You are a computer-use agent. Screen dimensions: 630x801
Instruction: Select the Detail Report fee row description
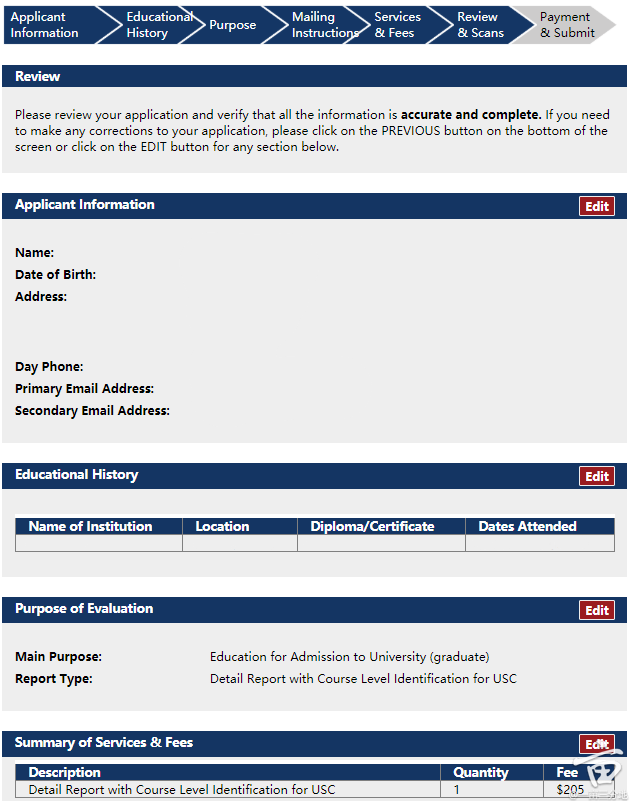[182, 790]
